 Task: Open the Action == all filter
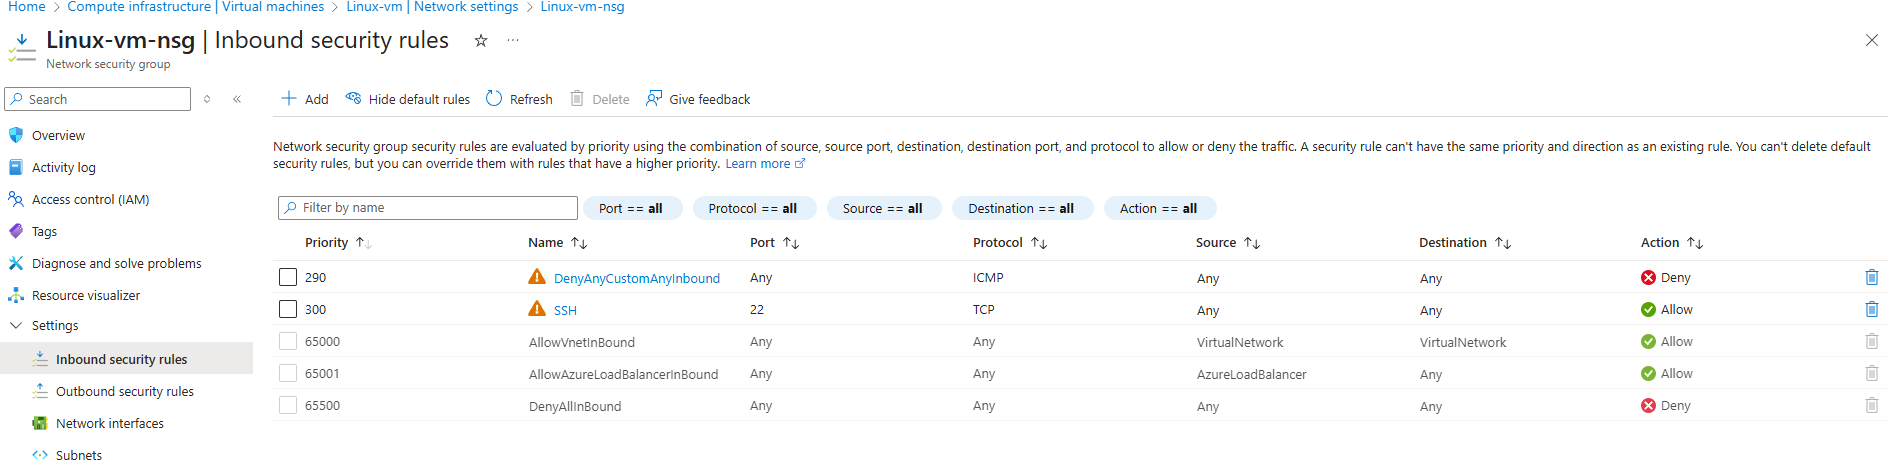tap(1159, 208)
